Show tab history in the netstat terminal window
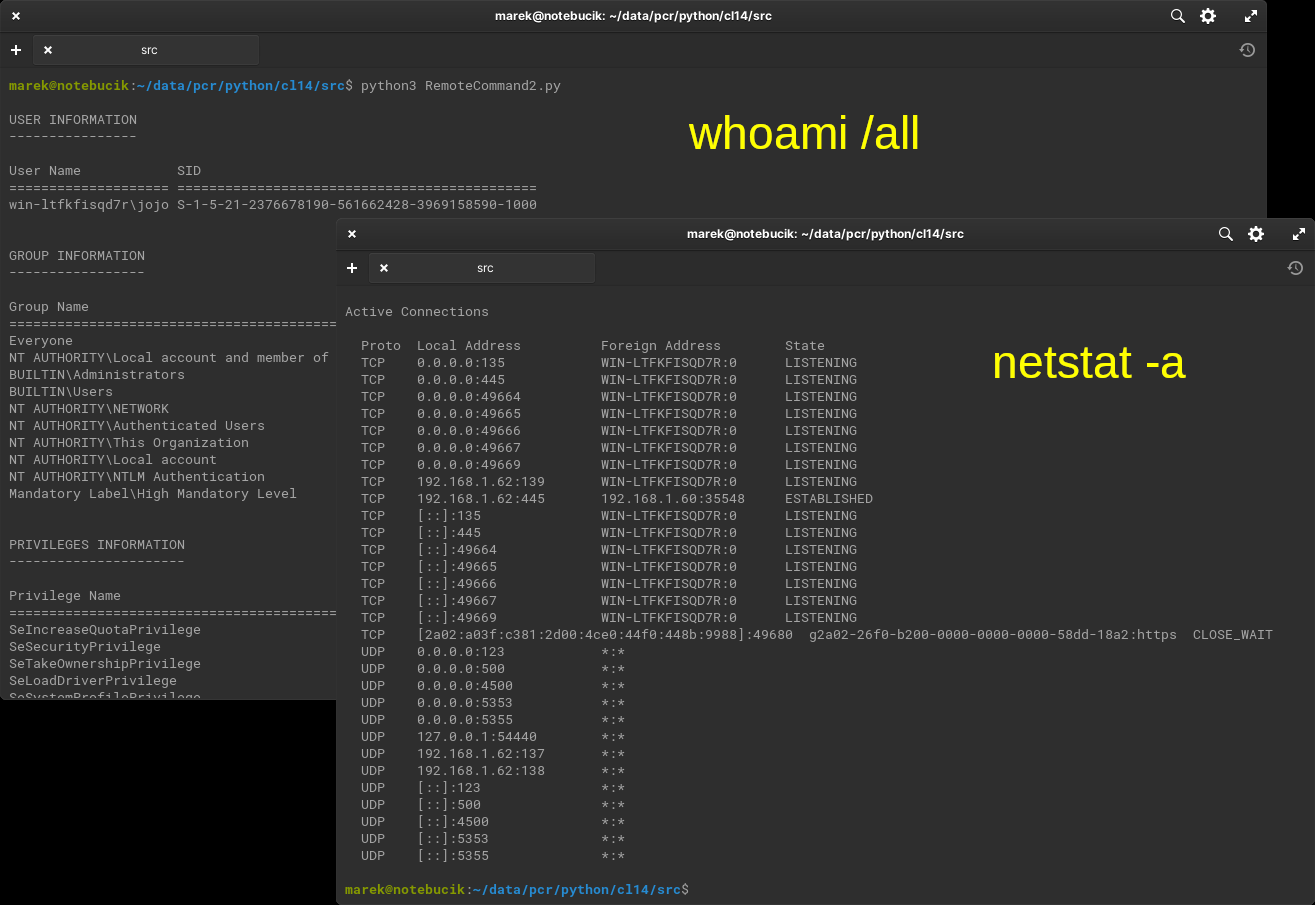The image size is (1315, 905). click(x=1295, y=268)
